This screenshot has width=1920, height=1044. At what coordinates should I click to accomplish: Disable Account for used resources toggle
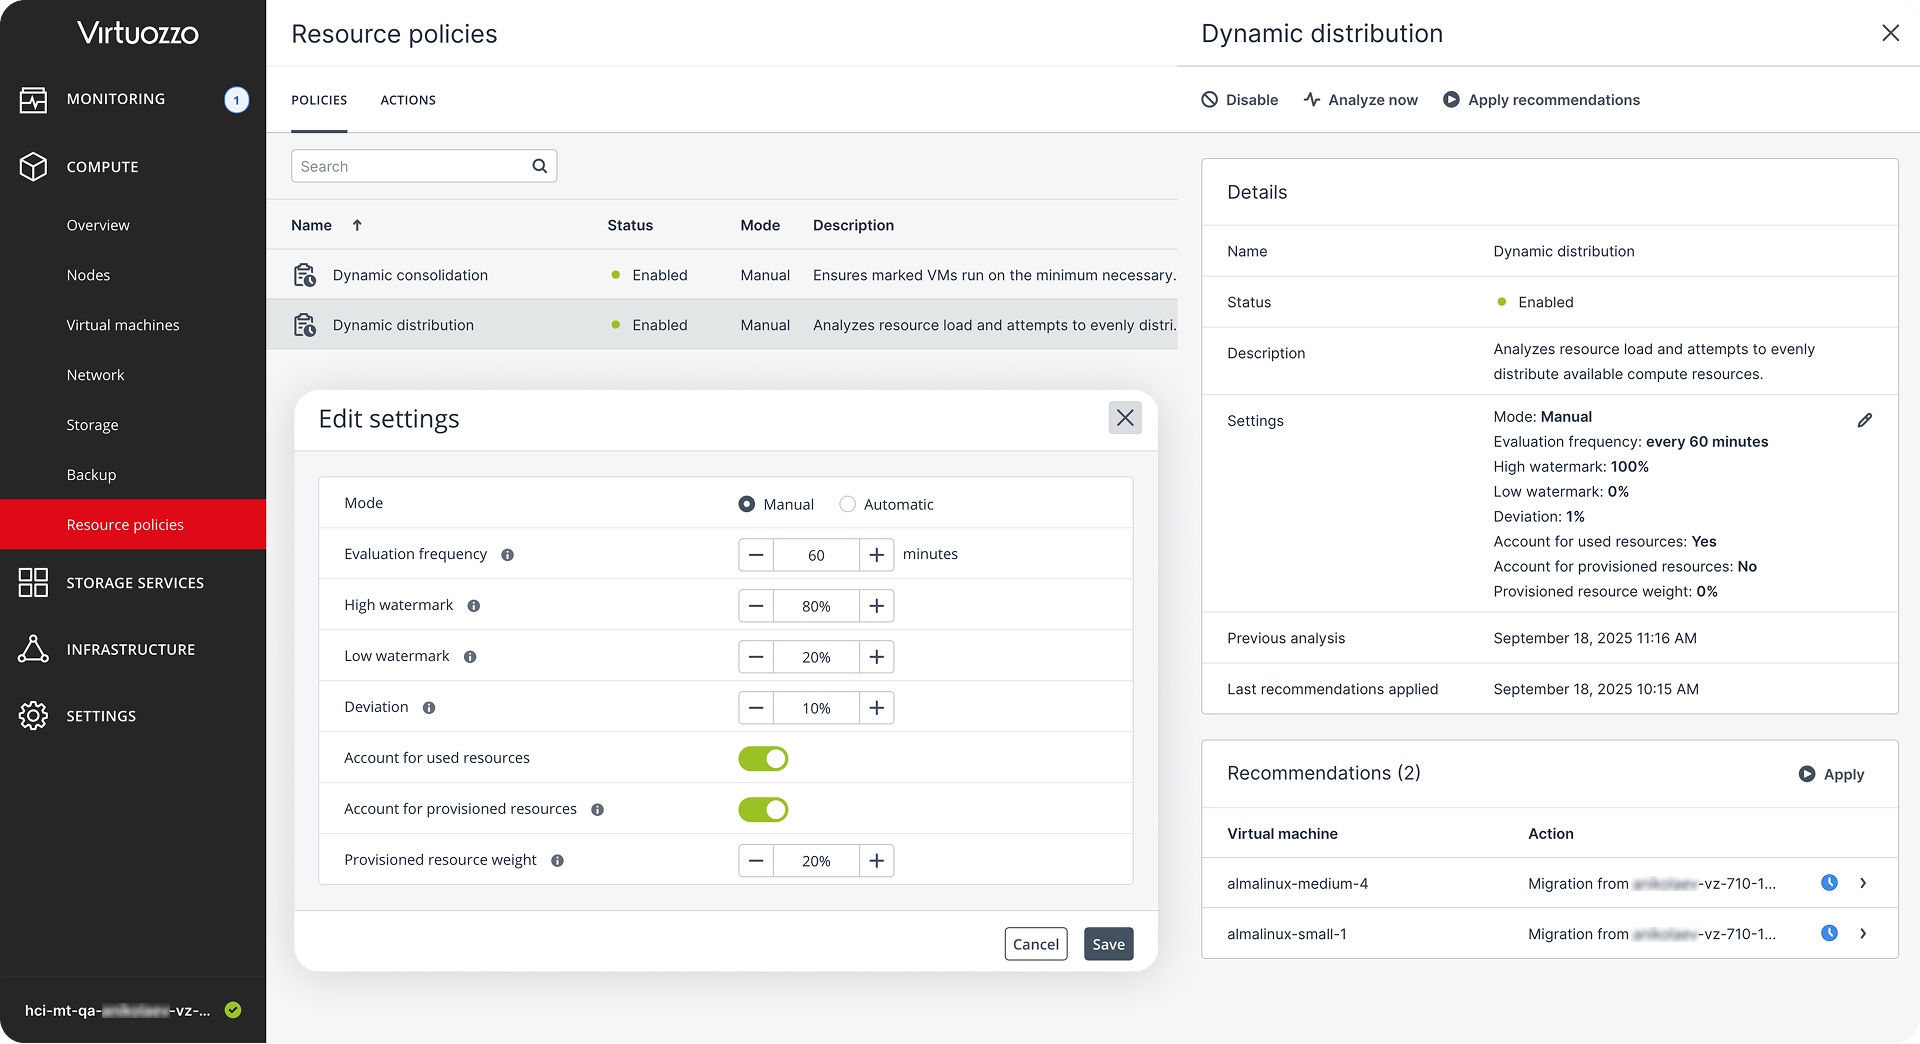pyautogui.click(x=763, y=758)
